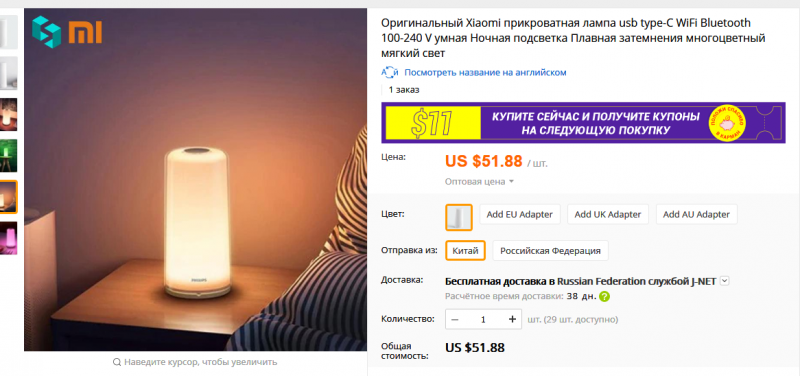Image resolution: width=800 pixels, height=376 pixels.
Task: Select the green lamp thumbnail in the gallery
Action: (9, 156)
